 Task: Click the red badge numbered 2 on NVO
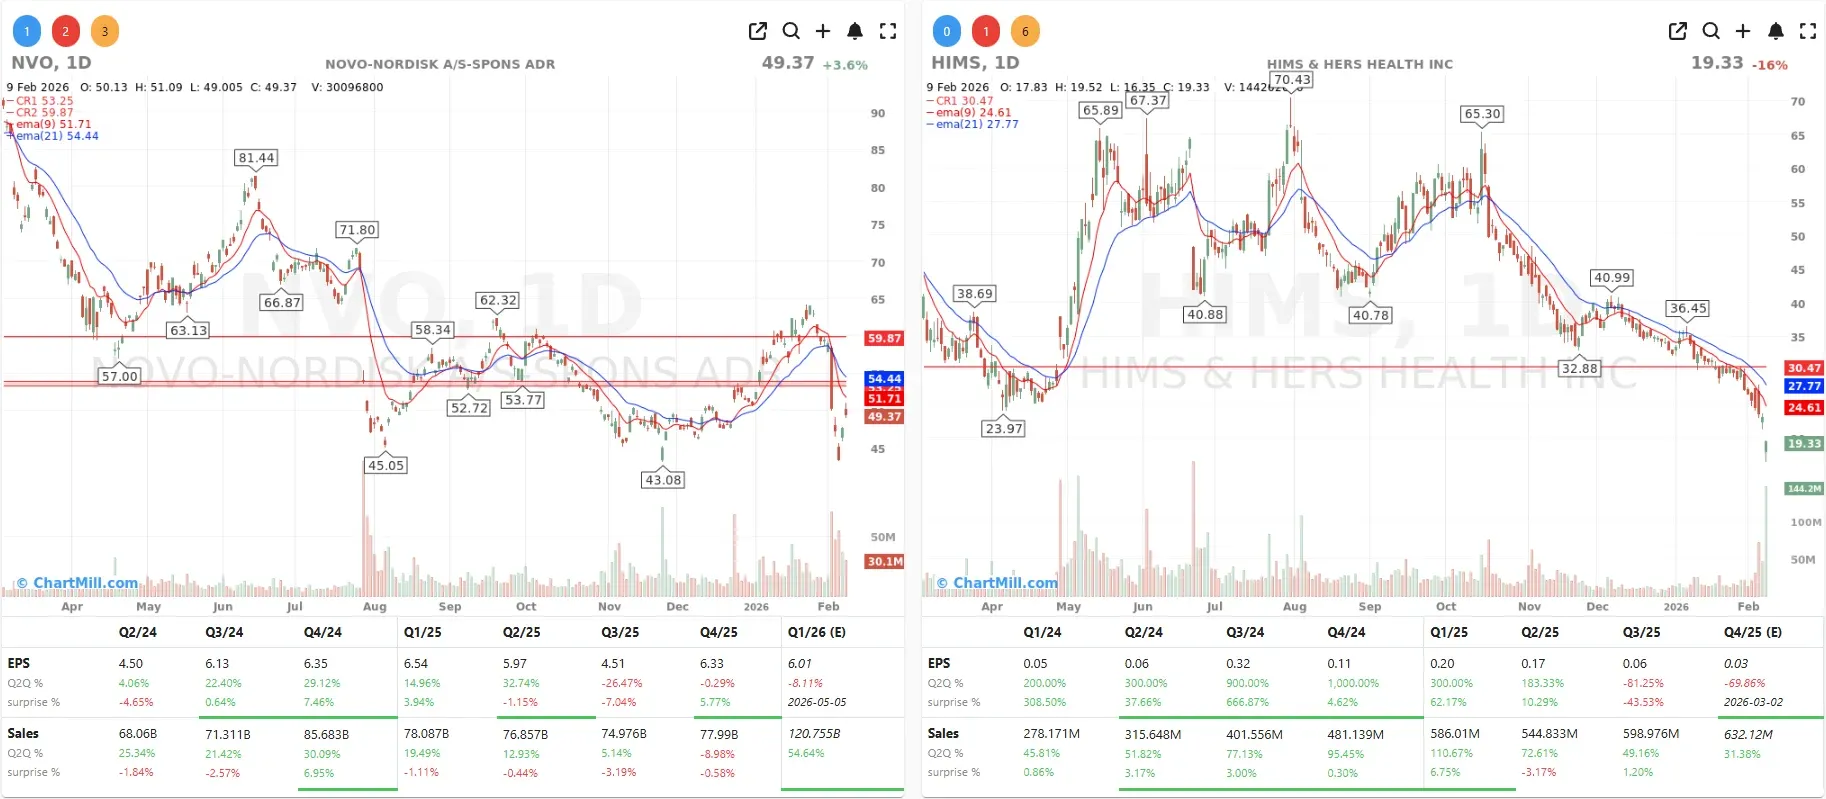(66, 31)
